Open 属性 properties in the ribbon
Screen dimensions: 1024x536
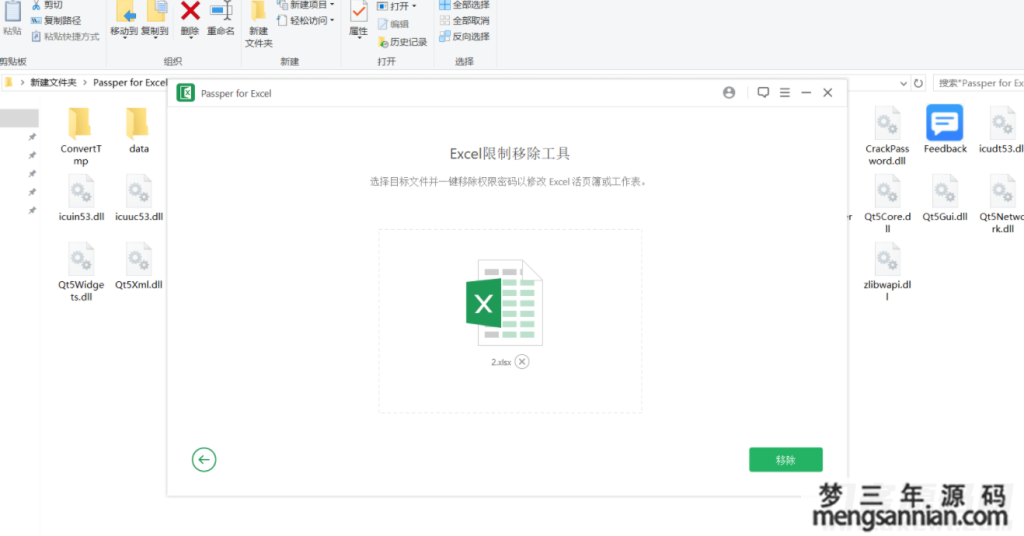tap(358, 18)
